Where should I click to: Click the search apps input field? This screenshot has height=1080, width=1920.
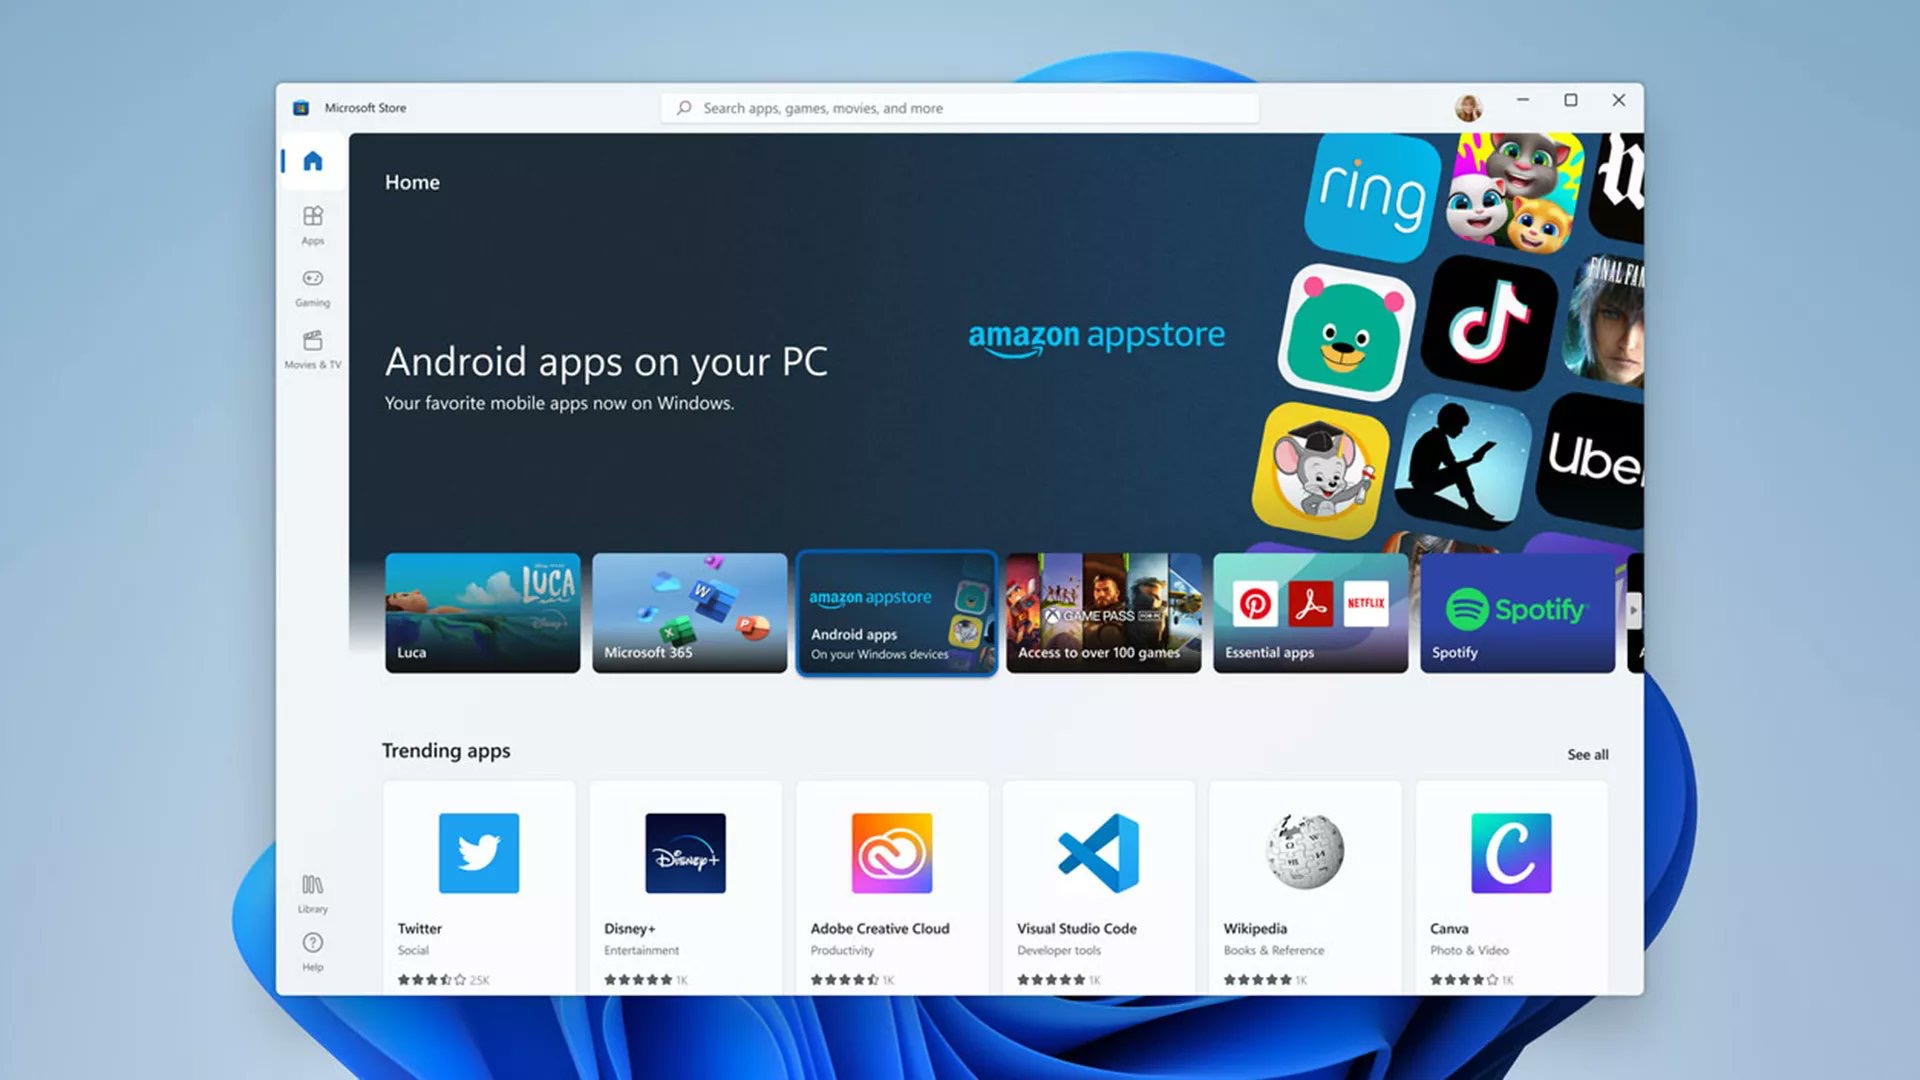(x=960, y=108)
